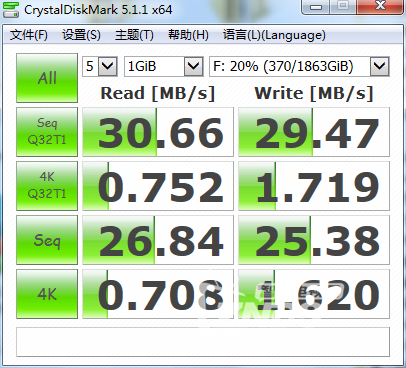406x368 pixels.
Task: Open the 设置(S) menu
Action: point(81,35)
